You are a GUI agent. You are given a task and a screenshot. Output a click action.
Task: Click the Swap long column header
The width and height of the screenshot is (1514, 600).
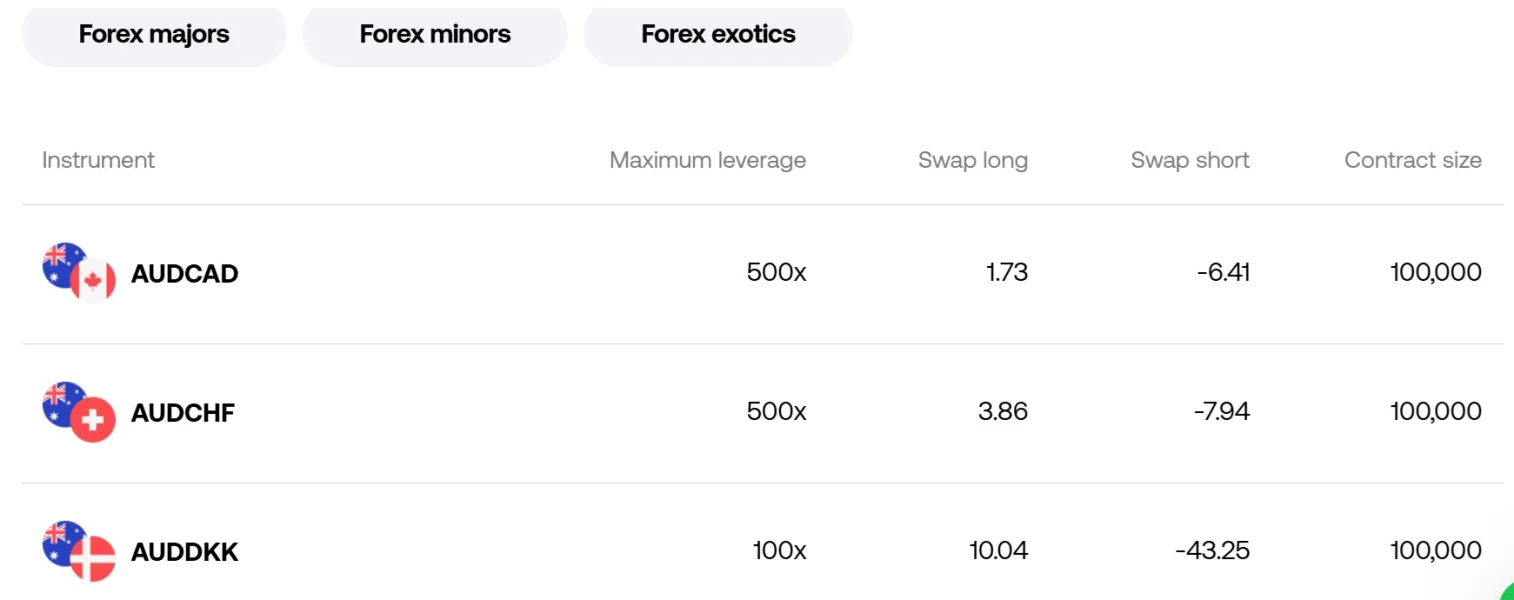coord(972,160)
